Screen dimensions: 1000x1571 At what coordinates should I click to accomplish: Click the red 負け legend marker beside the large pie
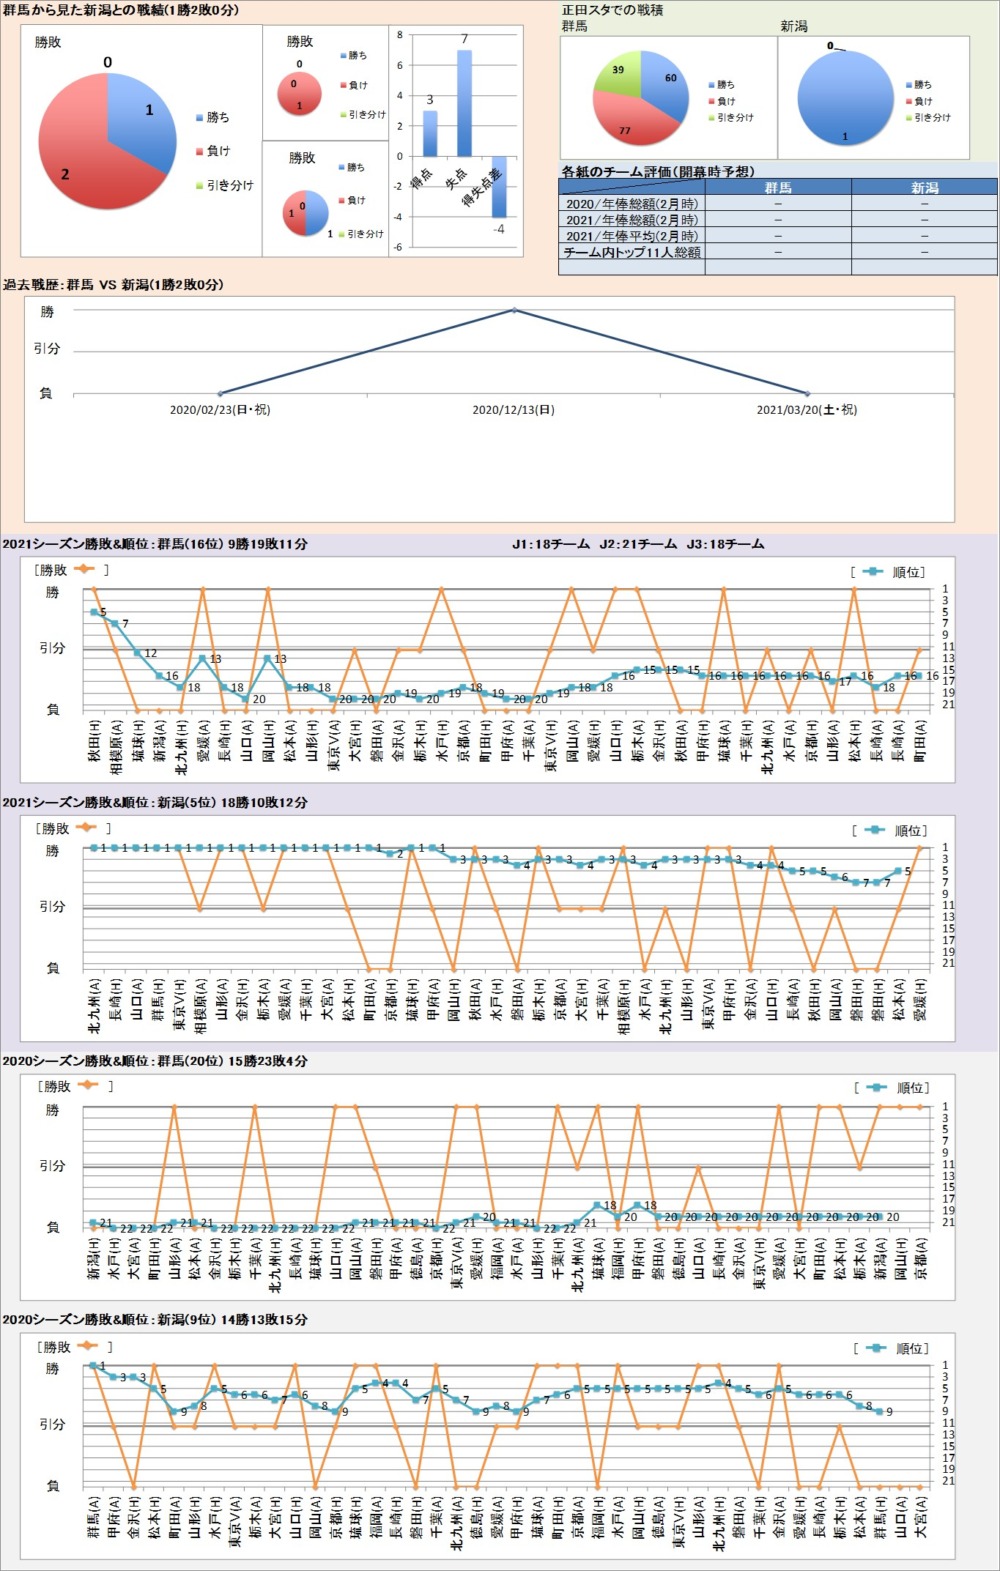coord(199,152)
